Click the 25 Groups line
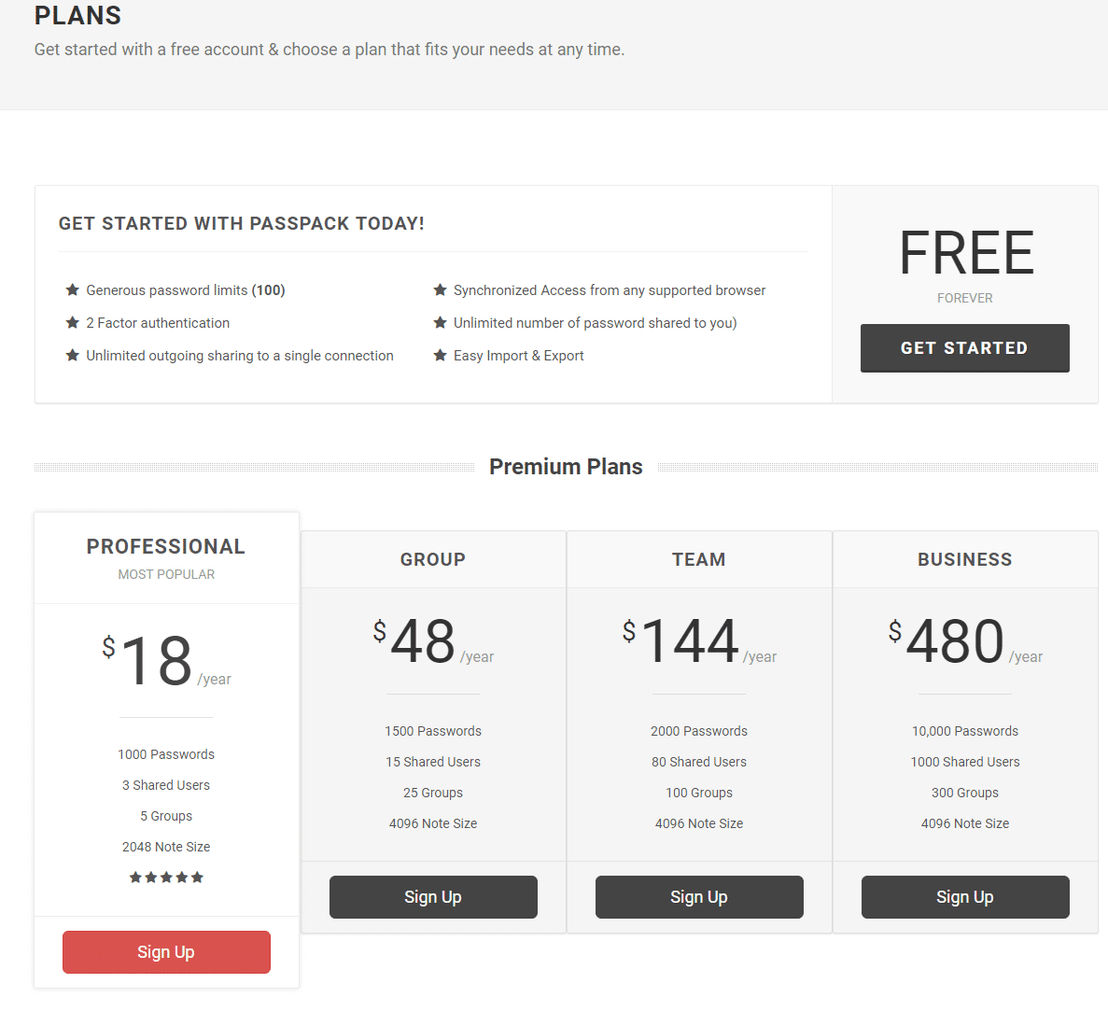Viewport: 1108px width, 1027px height. coord(433,792)
